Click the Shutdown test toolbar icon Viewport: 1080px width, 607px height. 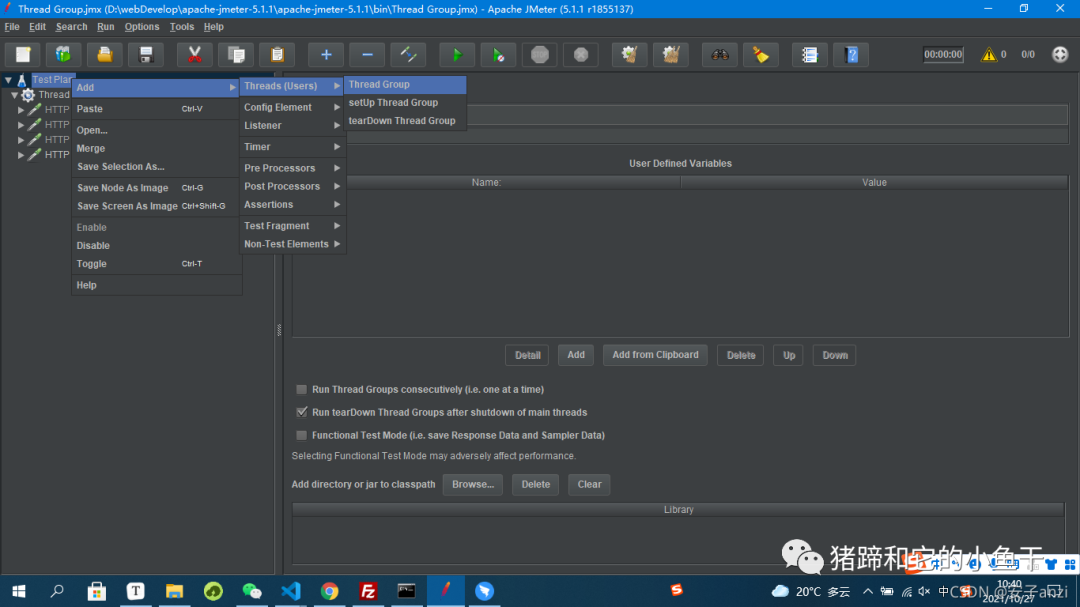581,54
